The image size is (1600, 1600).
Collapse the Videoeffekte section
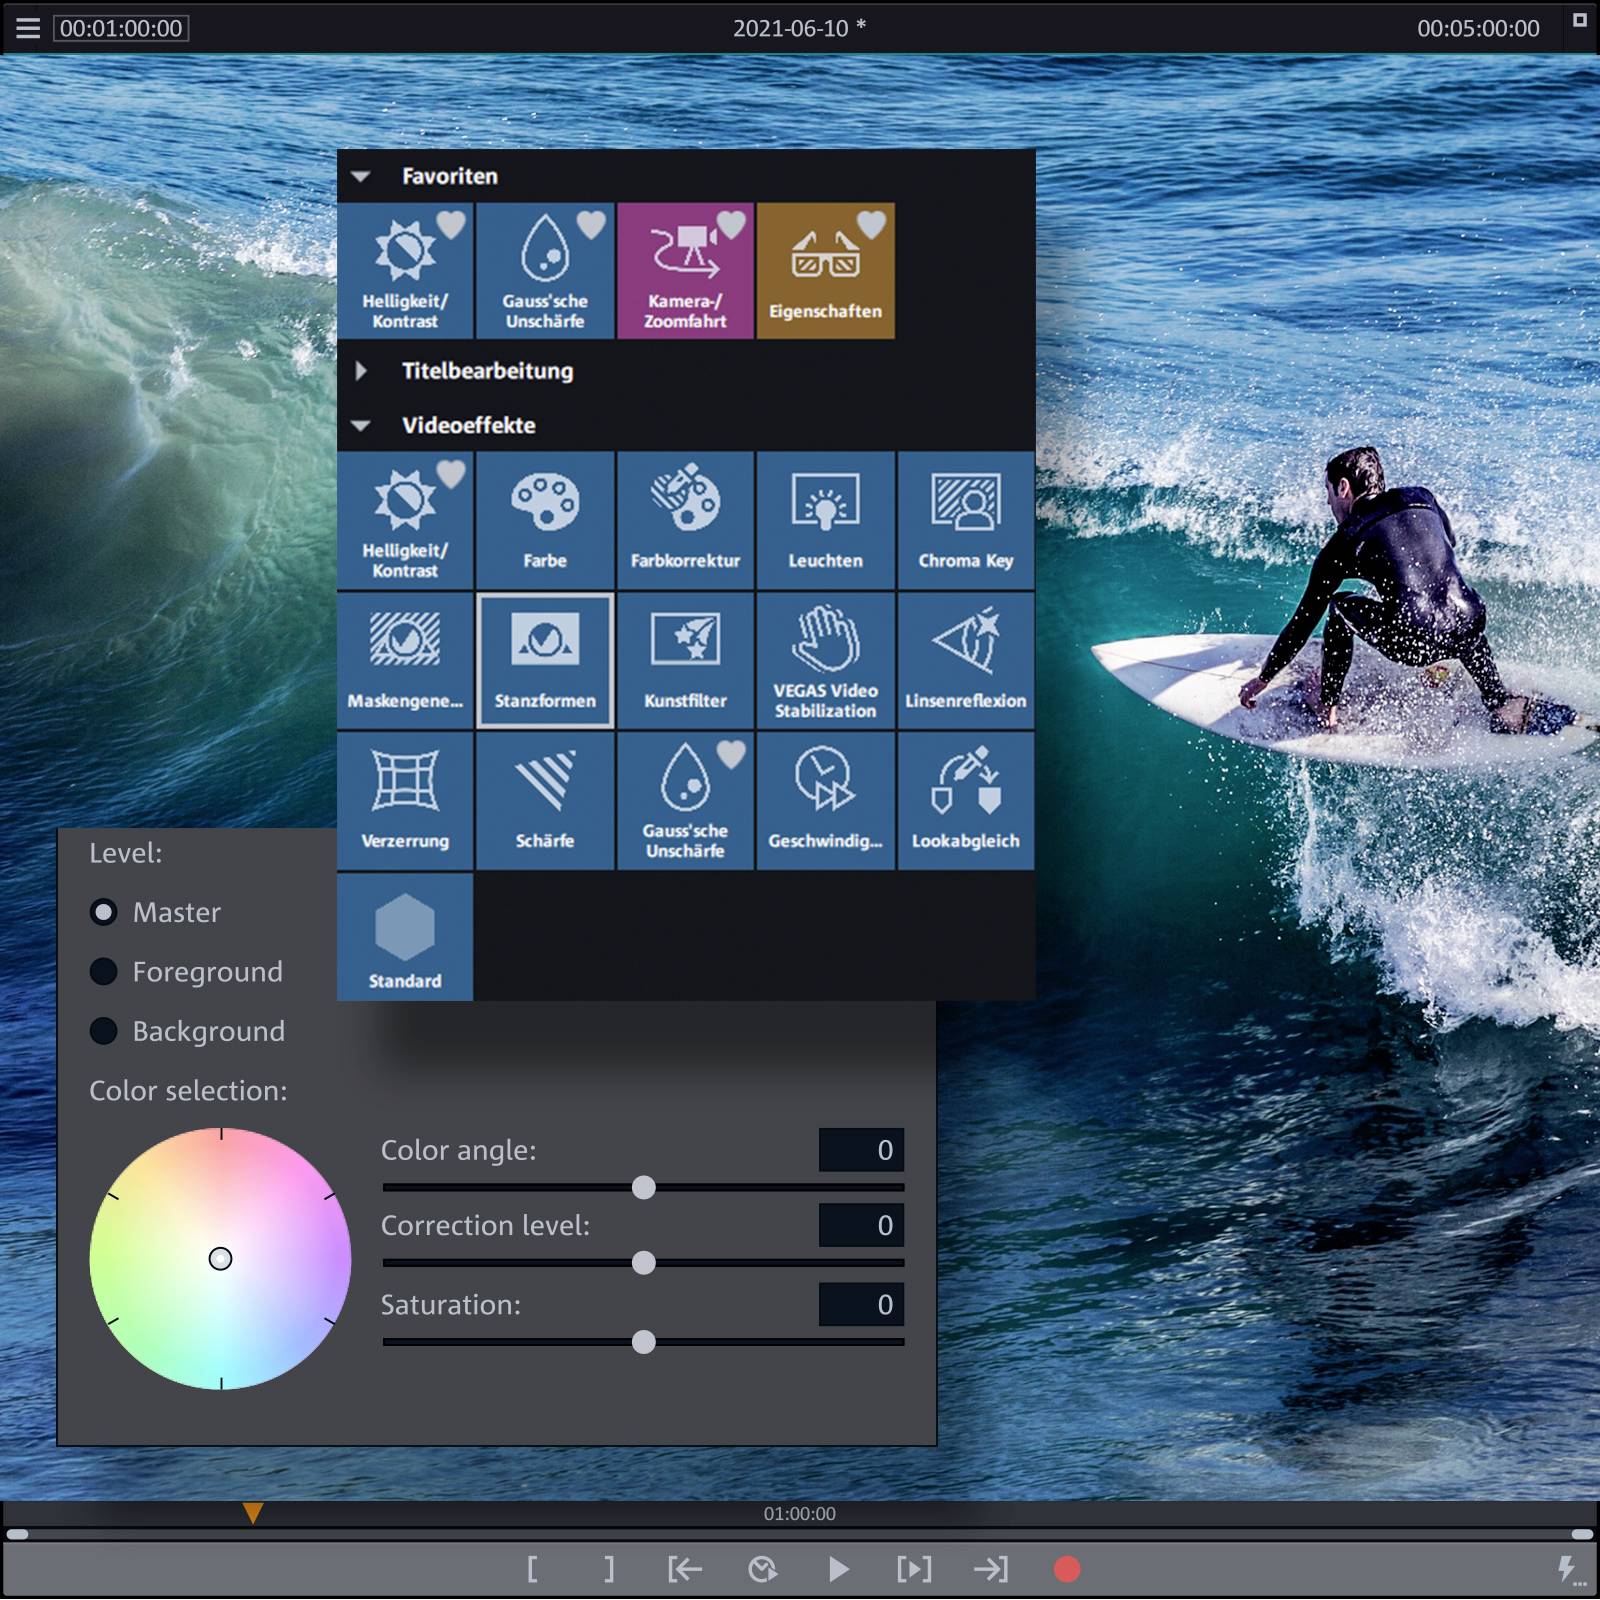pos(363,425)
